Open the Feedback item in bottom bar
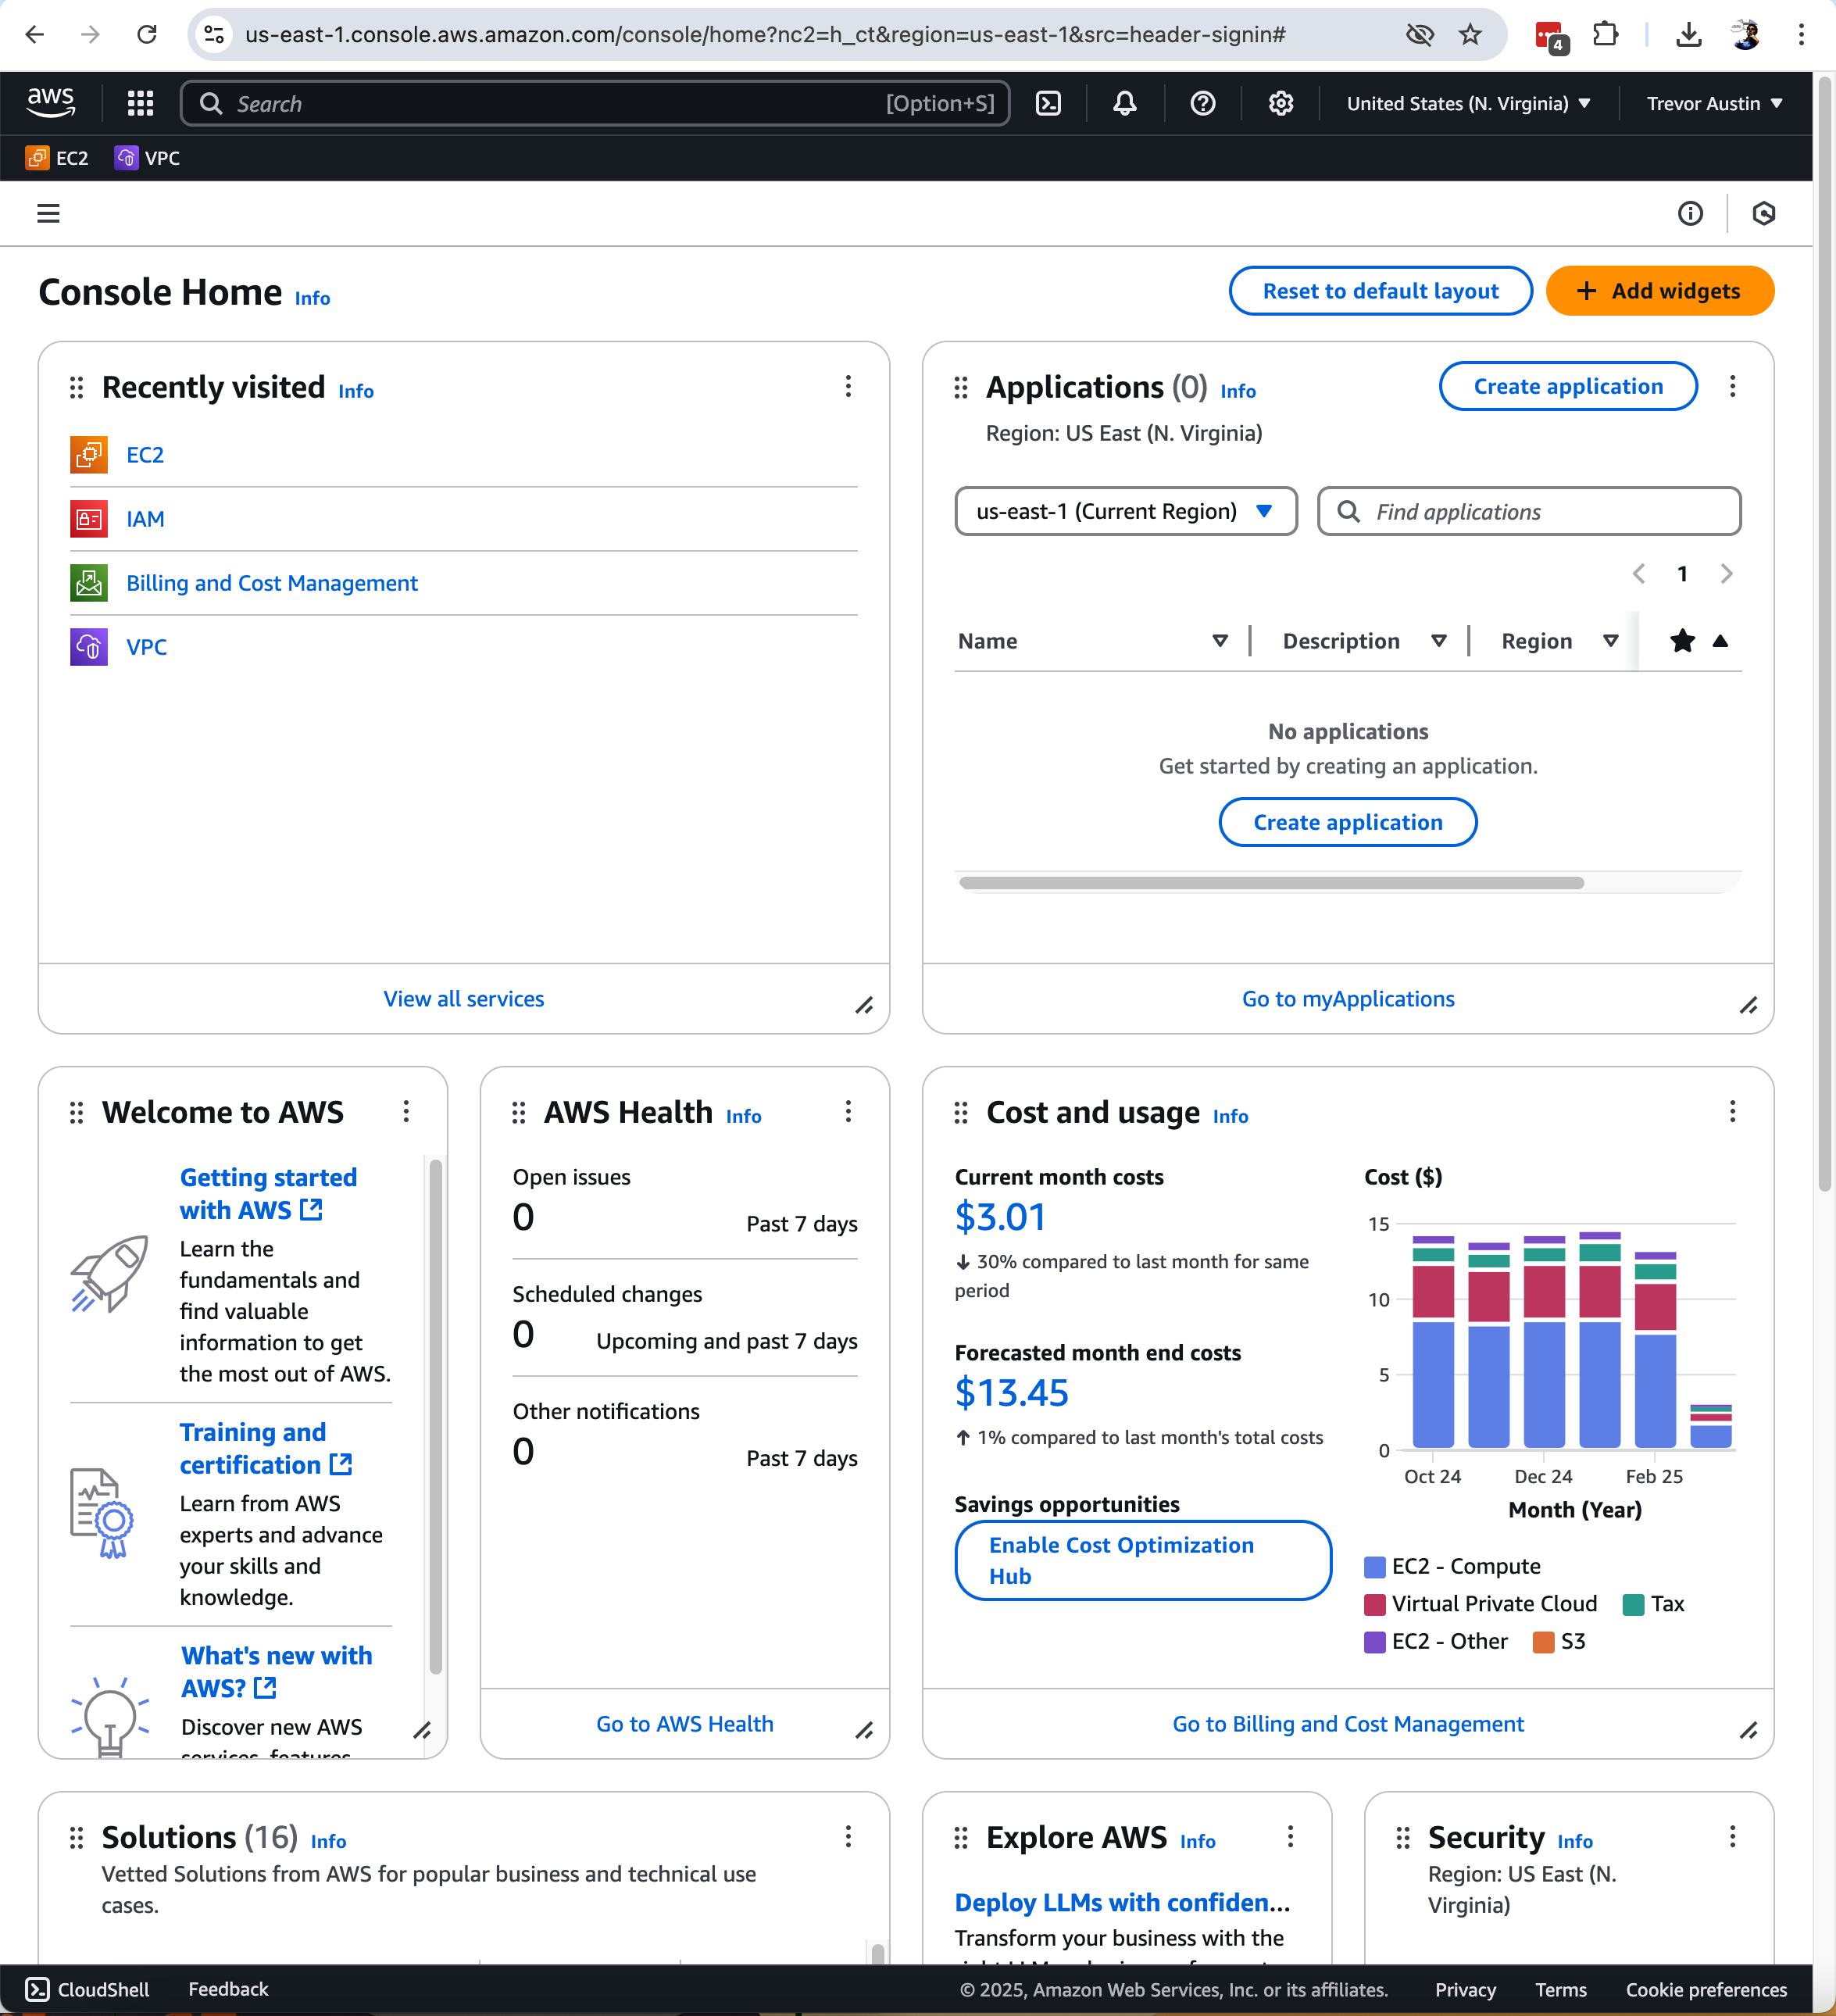 [x=228, y=1989]
